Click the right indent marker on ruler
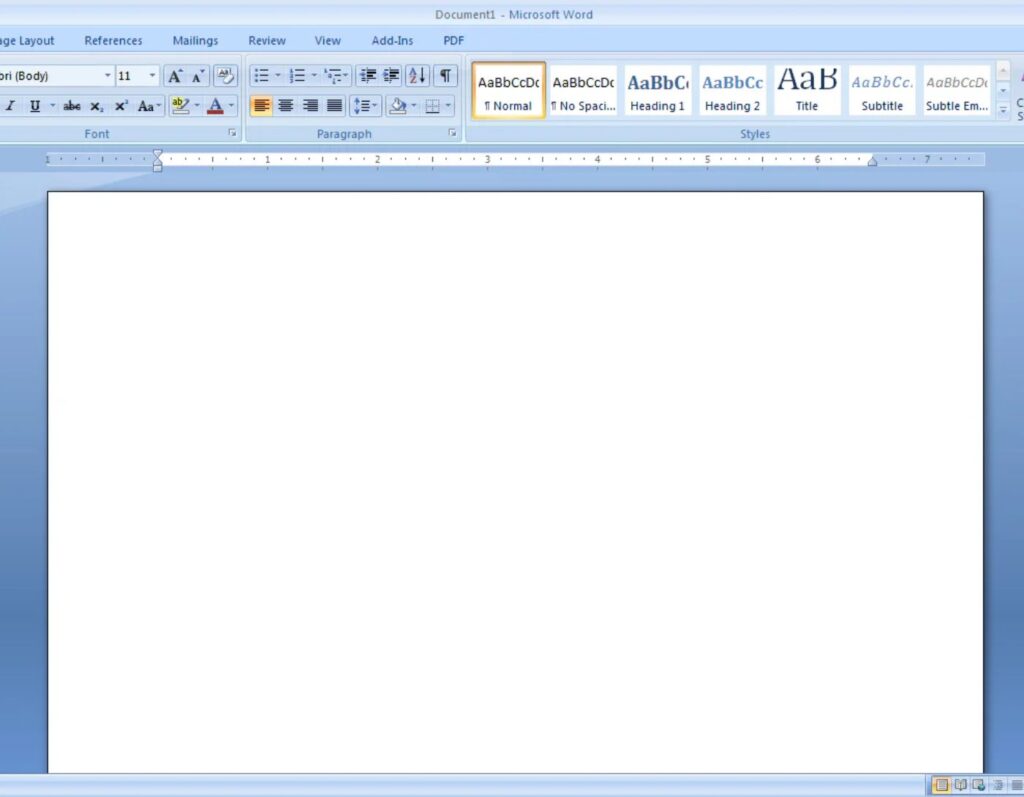This screenshot has width=1024, height=797. (x=872, y=161)
